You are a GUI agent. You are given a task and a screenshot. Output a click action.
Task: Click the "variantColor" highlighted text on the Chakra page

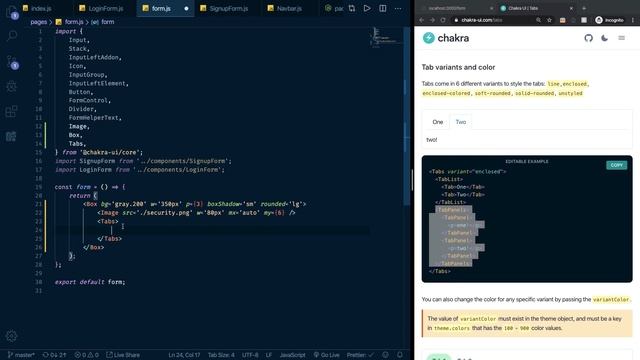[x=611, y=300]
